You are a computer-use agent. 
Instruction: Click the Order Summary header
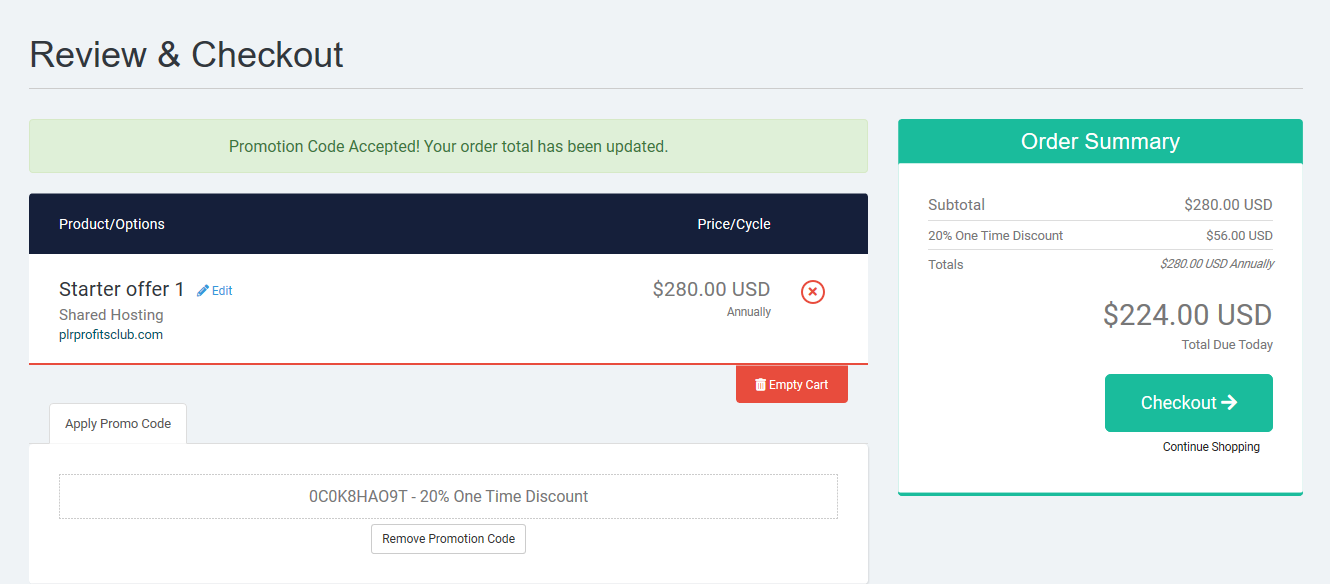point(1100,142)
